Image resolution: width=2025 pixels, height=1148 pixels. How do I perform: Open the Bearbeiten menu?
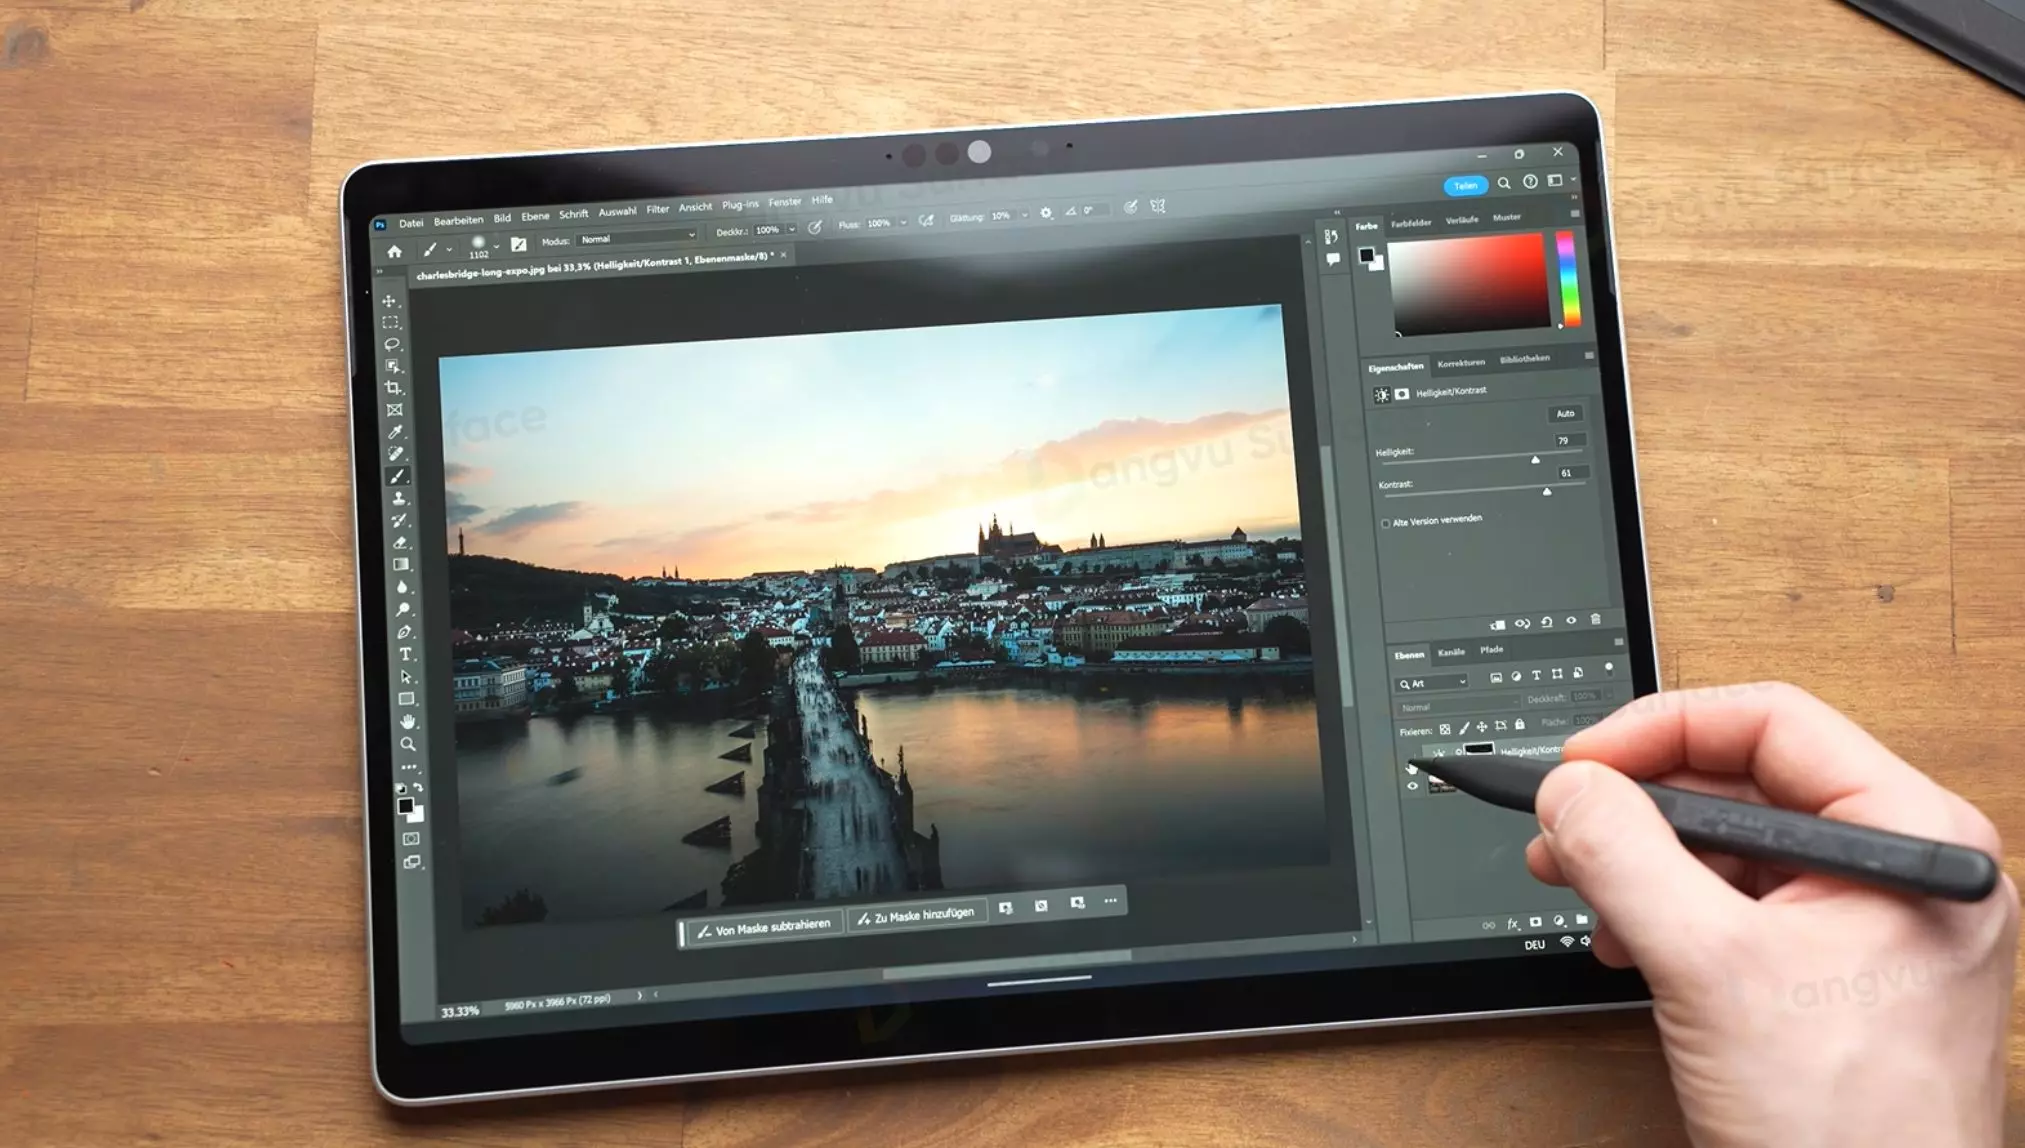click(458, 220)
